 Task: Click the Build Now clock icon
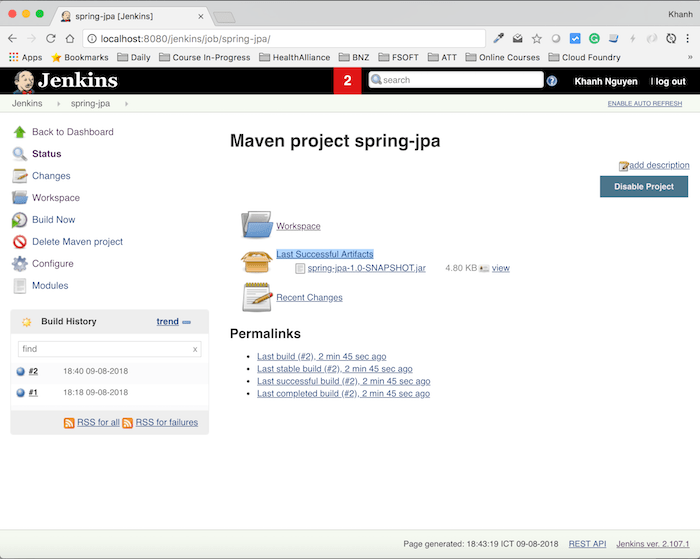[19, 220]
